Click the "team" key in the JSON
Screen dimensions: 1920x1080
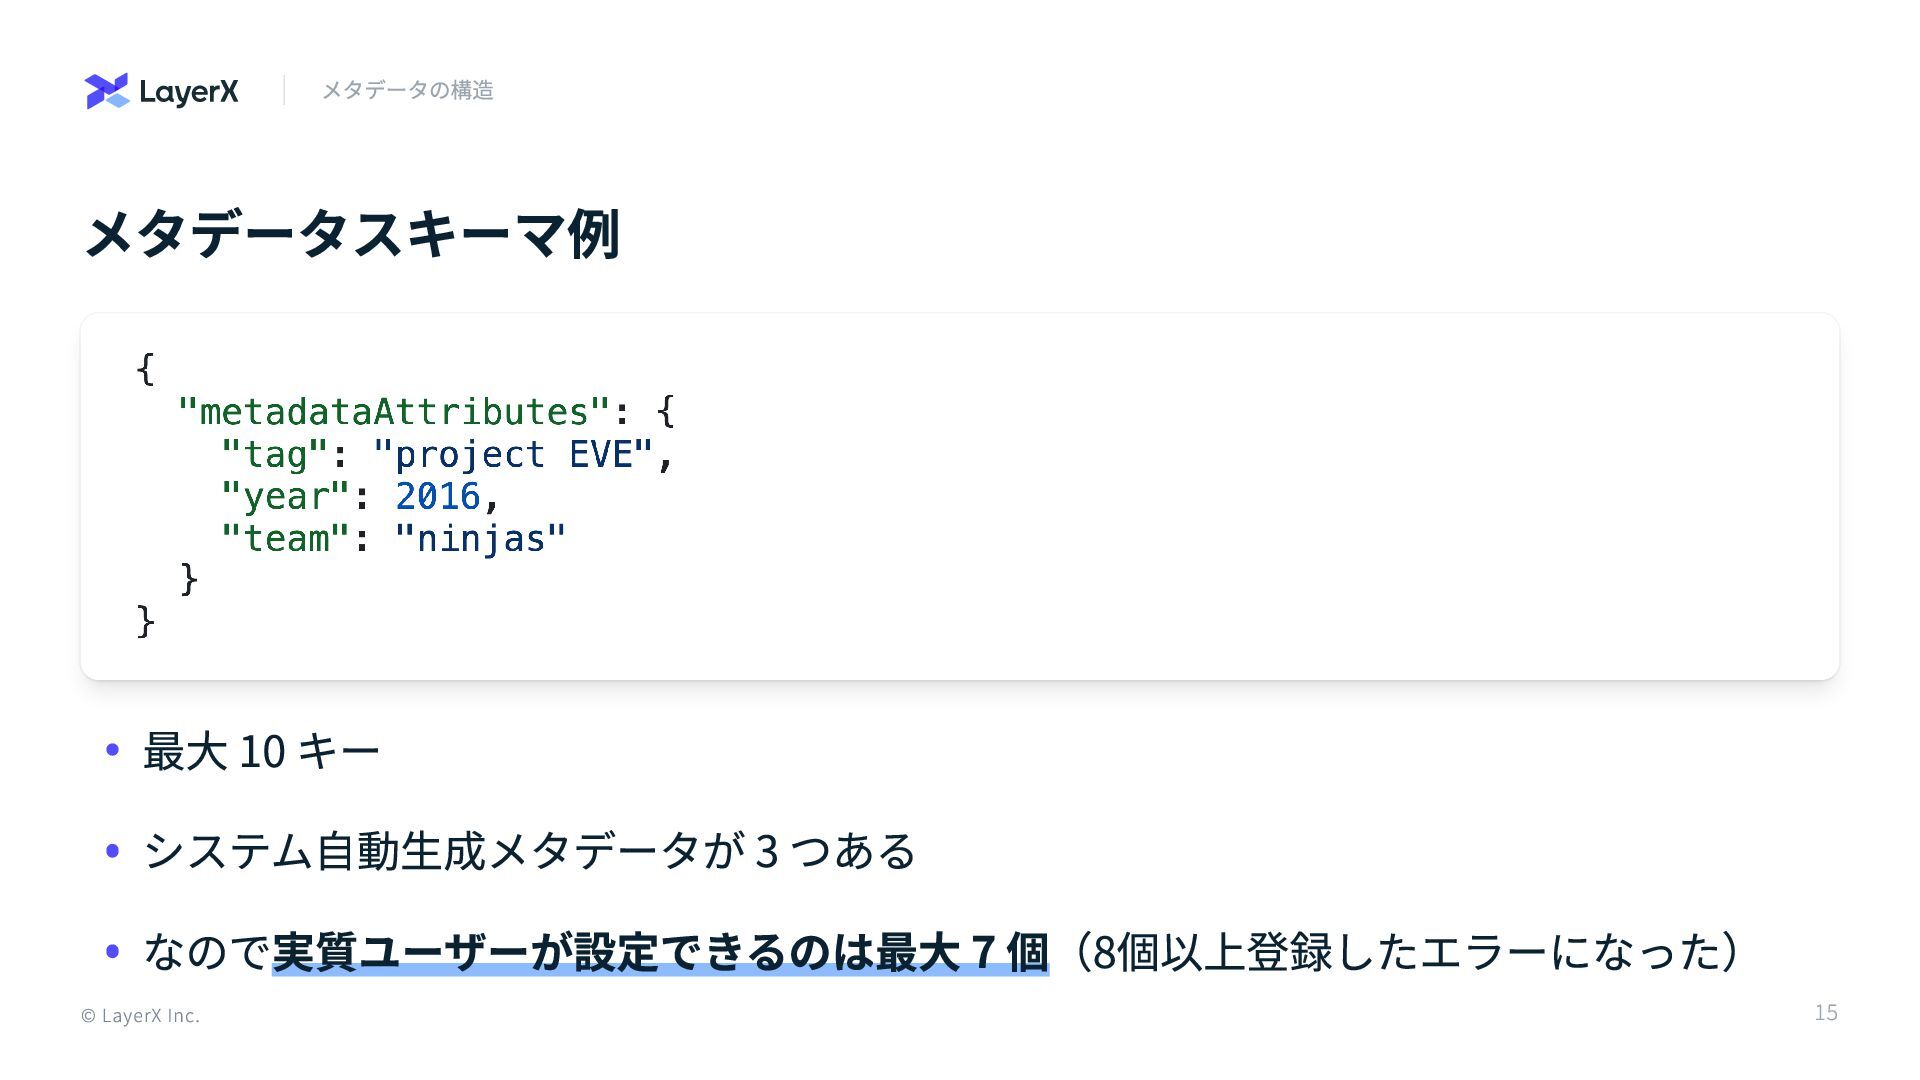click(x=284, y=539)
